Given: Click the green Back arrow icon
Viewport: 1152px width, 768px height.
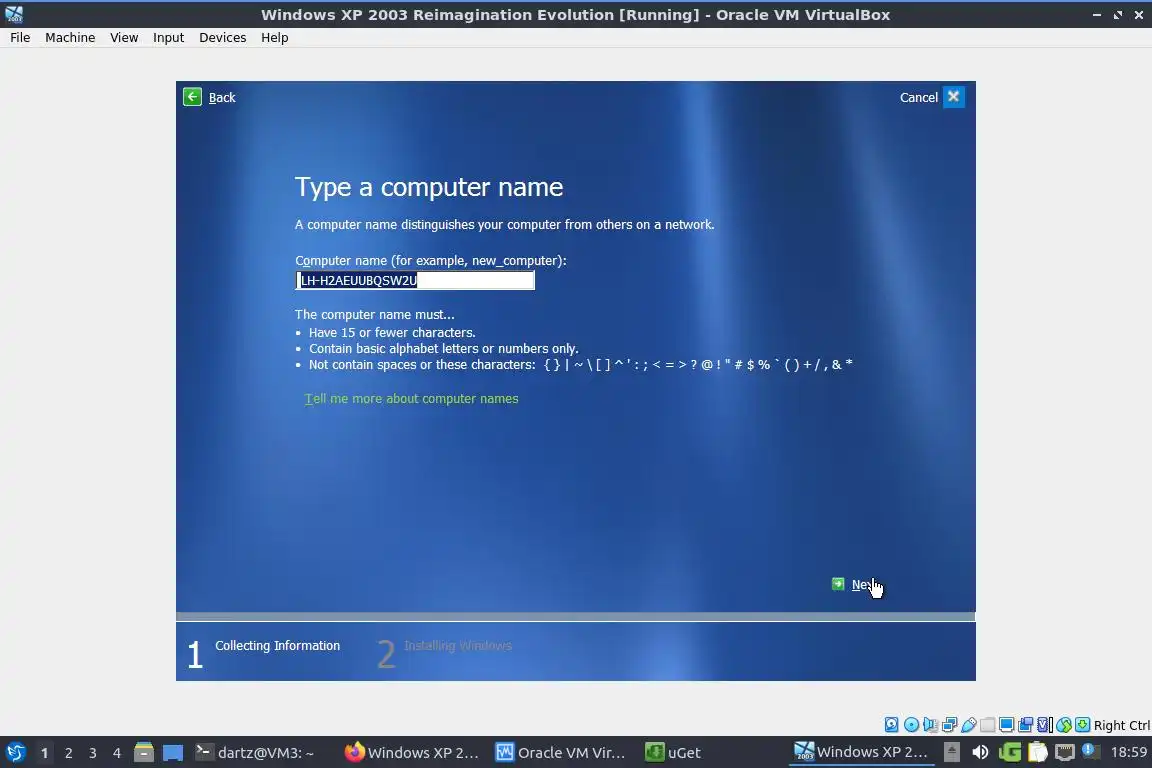Looking at the screenshot, I should pos(192,97).
